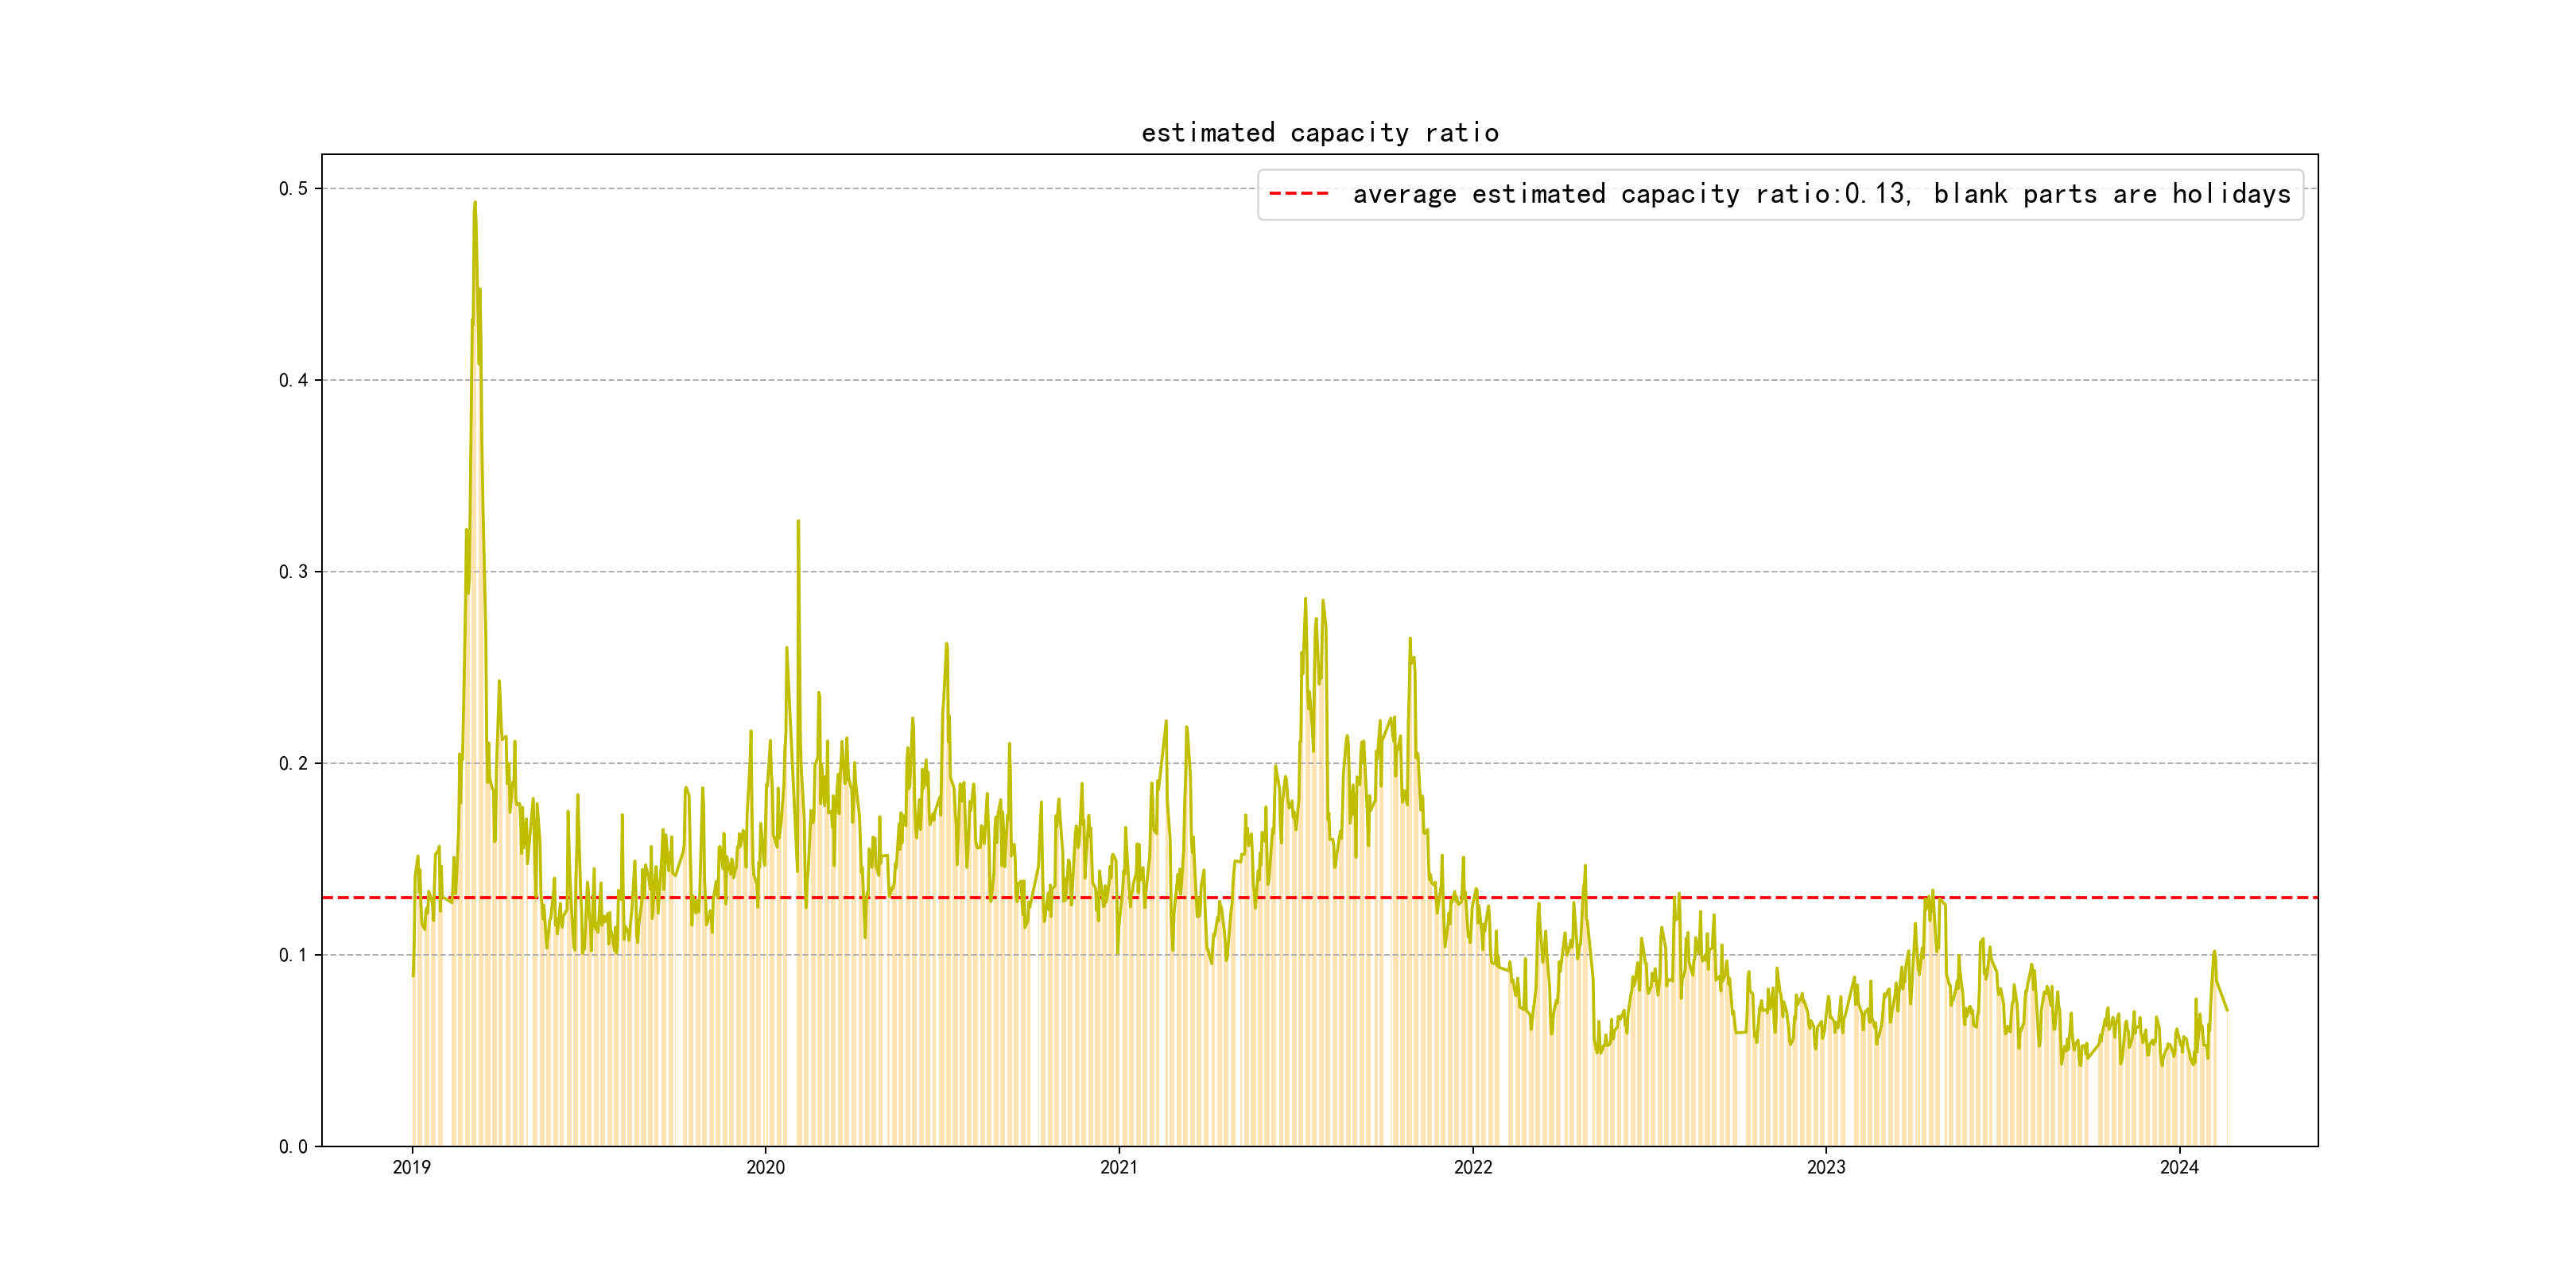Click the 2019 x-axis tick label
Image resolution: width=2576 pixels, height=1288 pixels.
412,1167
